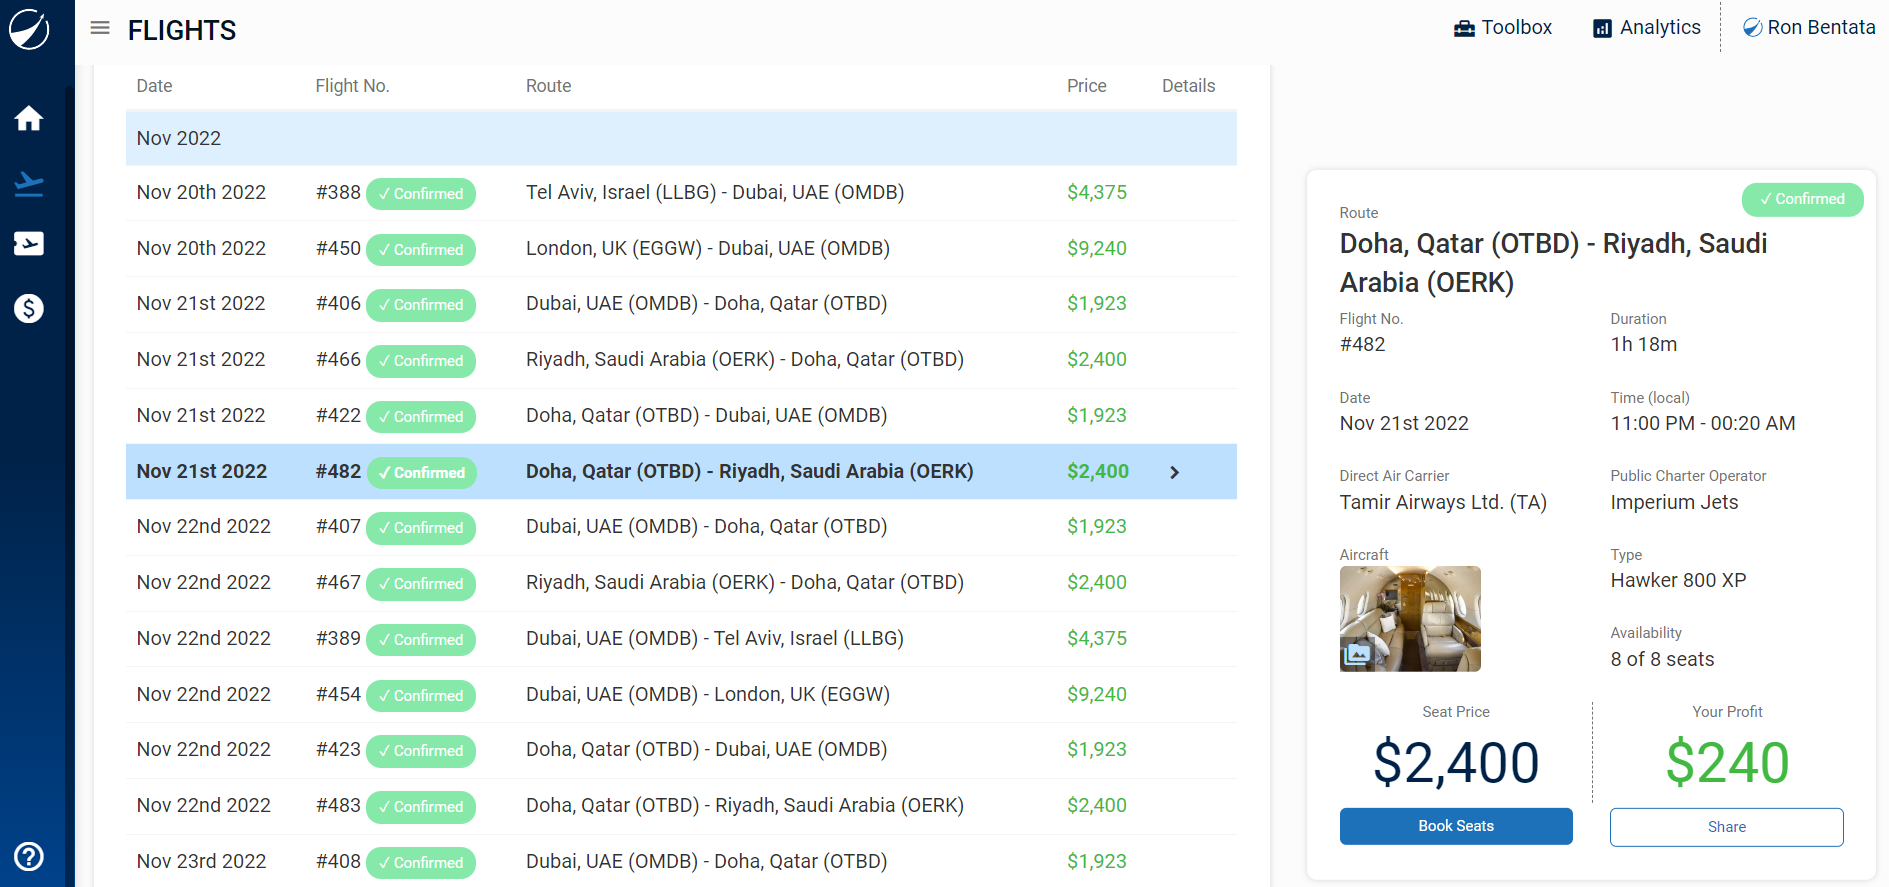Click the Book Seats button

pos(1456,826)
